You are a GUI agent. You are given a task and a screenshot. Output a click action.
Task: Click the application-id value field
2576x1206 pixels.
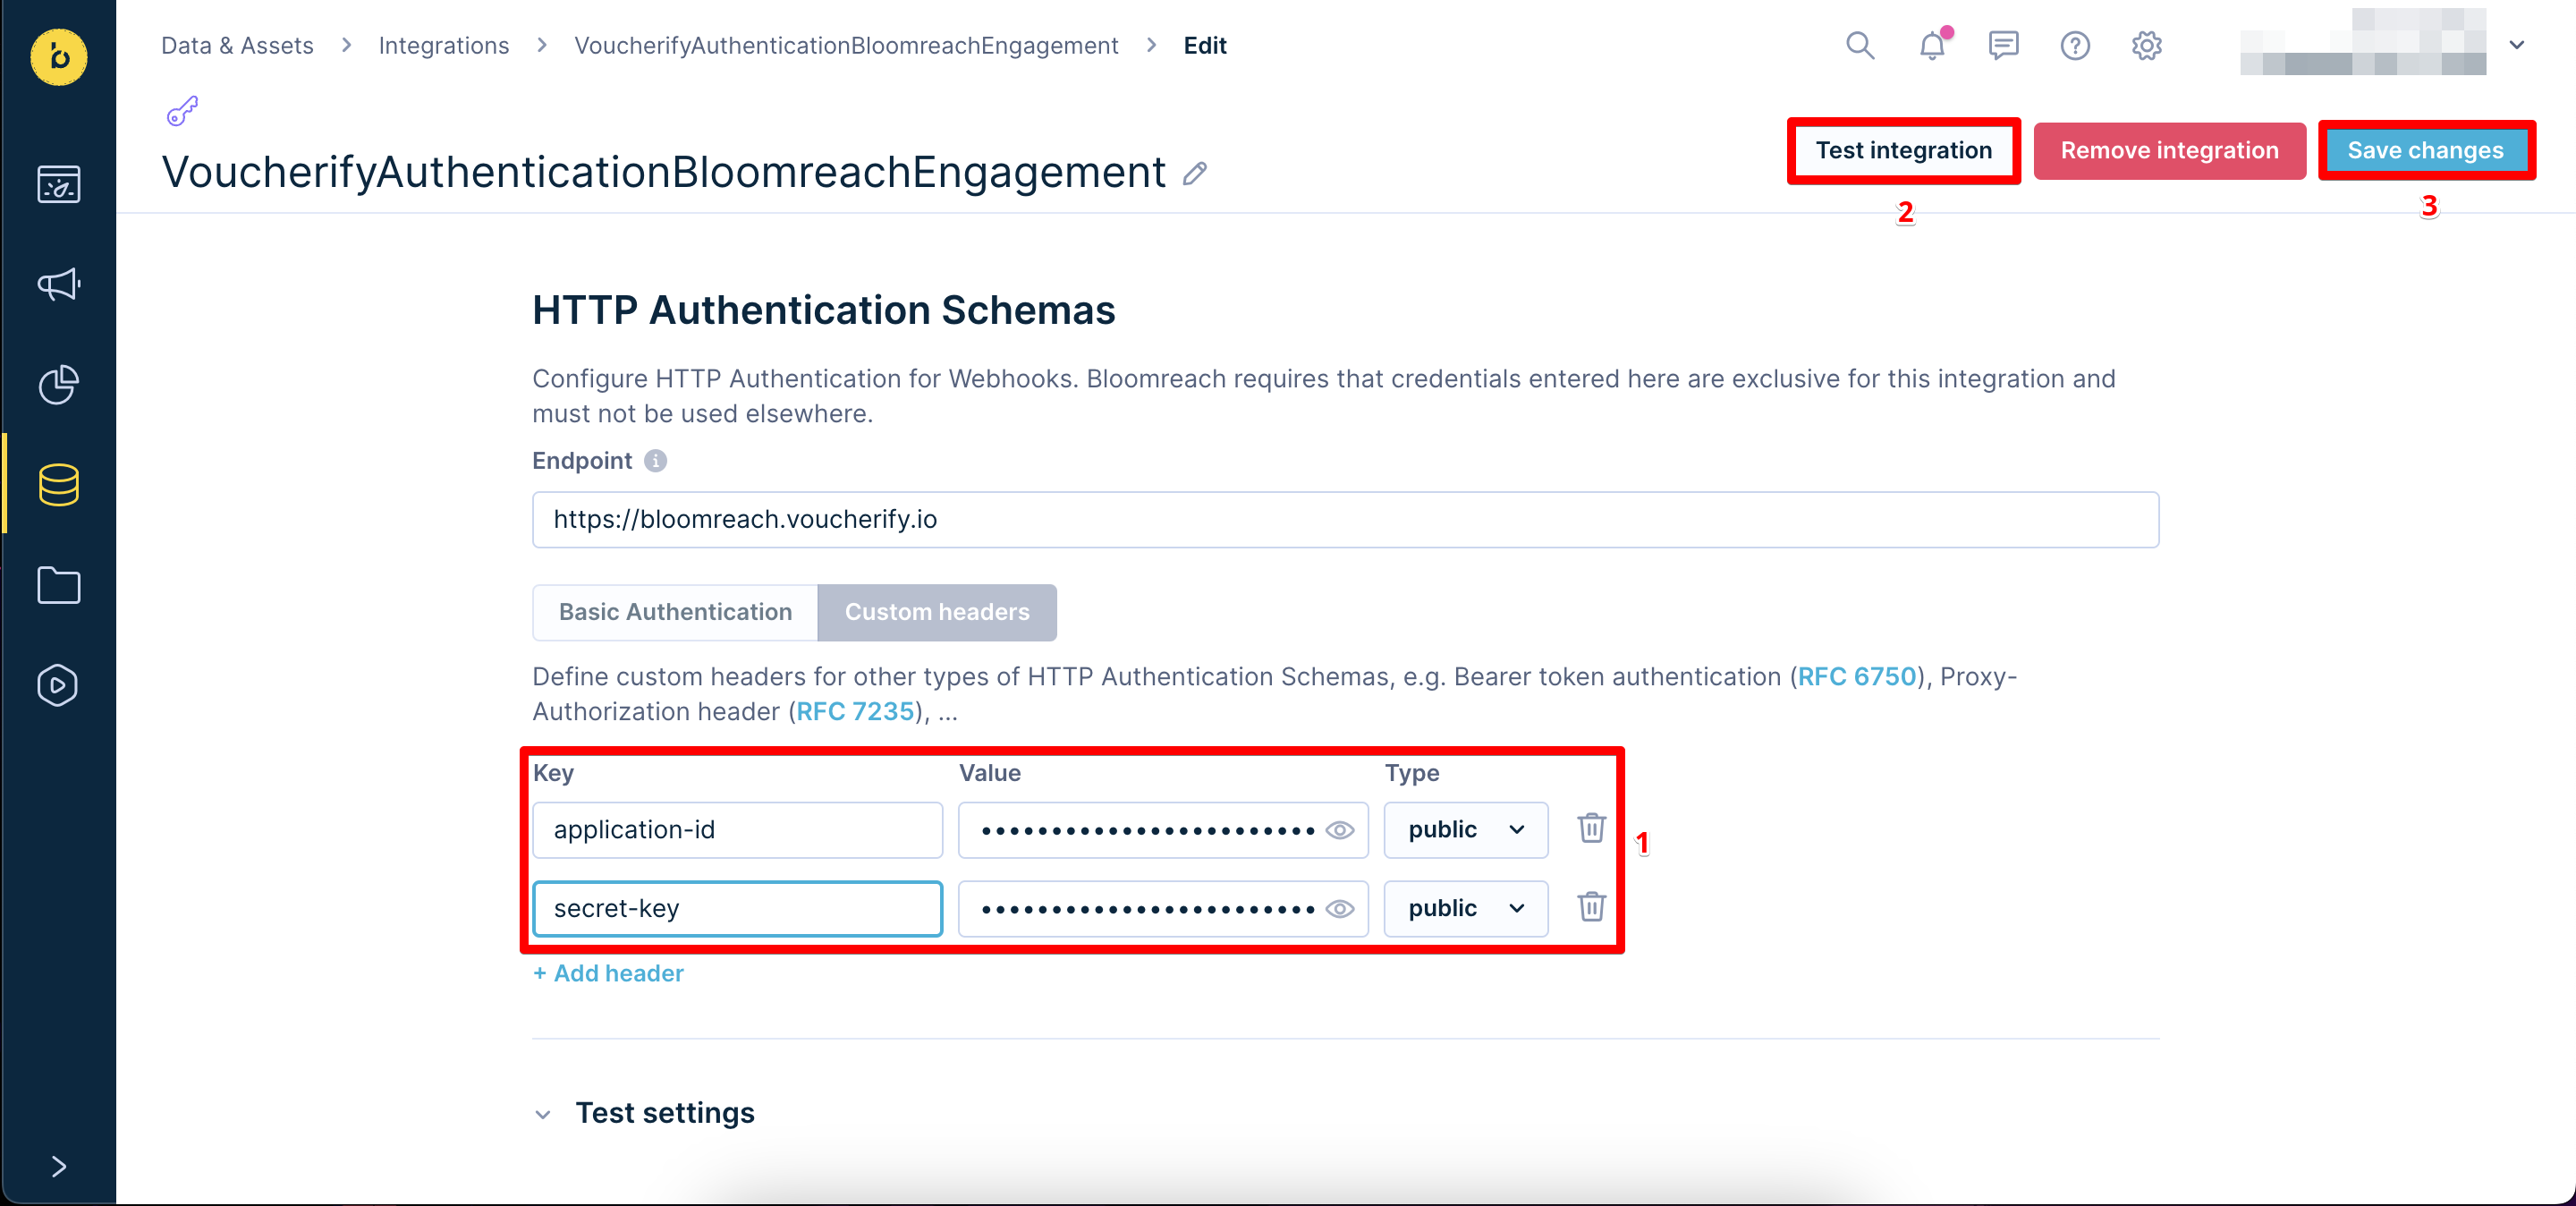tap(1162, 829)
